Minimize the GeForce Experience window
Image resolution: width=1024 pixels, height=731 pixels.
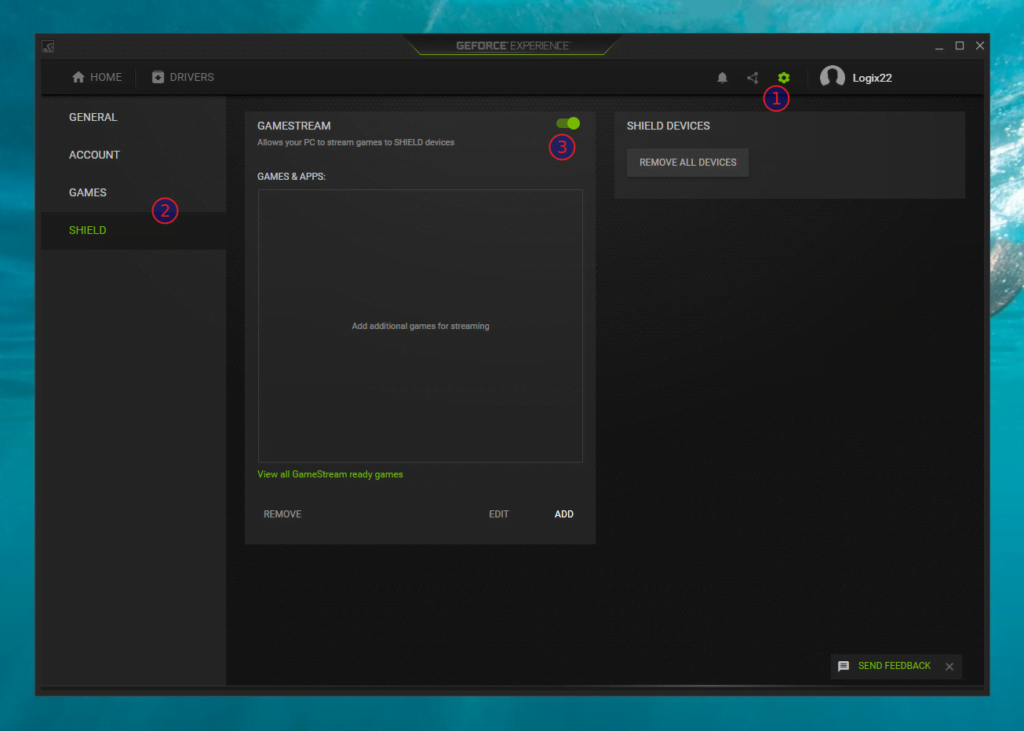938,46
